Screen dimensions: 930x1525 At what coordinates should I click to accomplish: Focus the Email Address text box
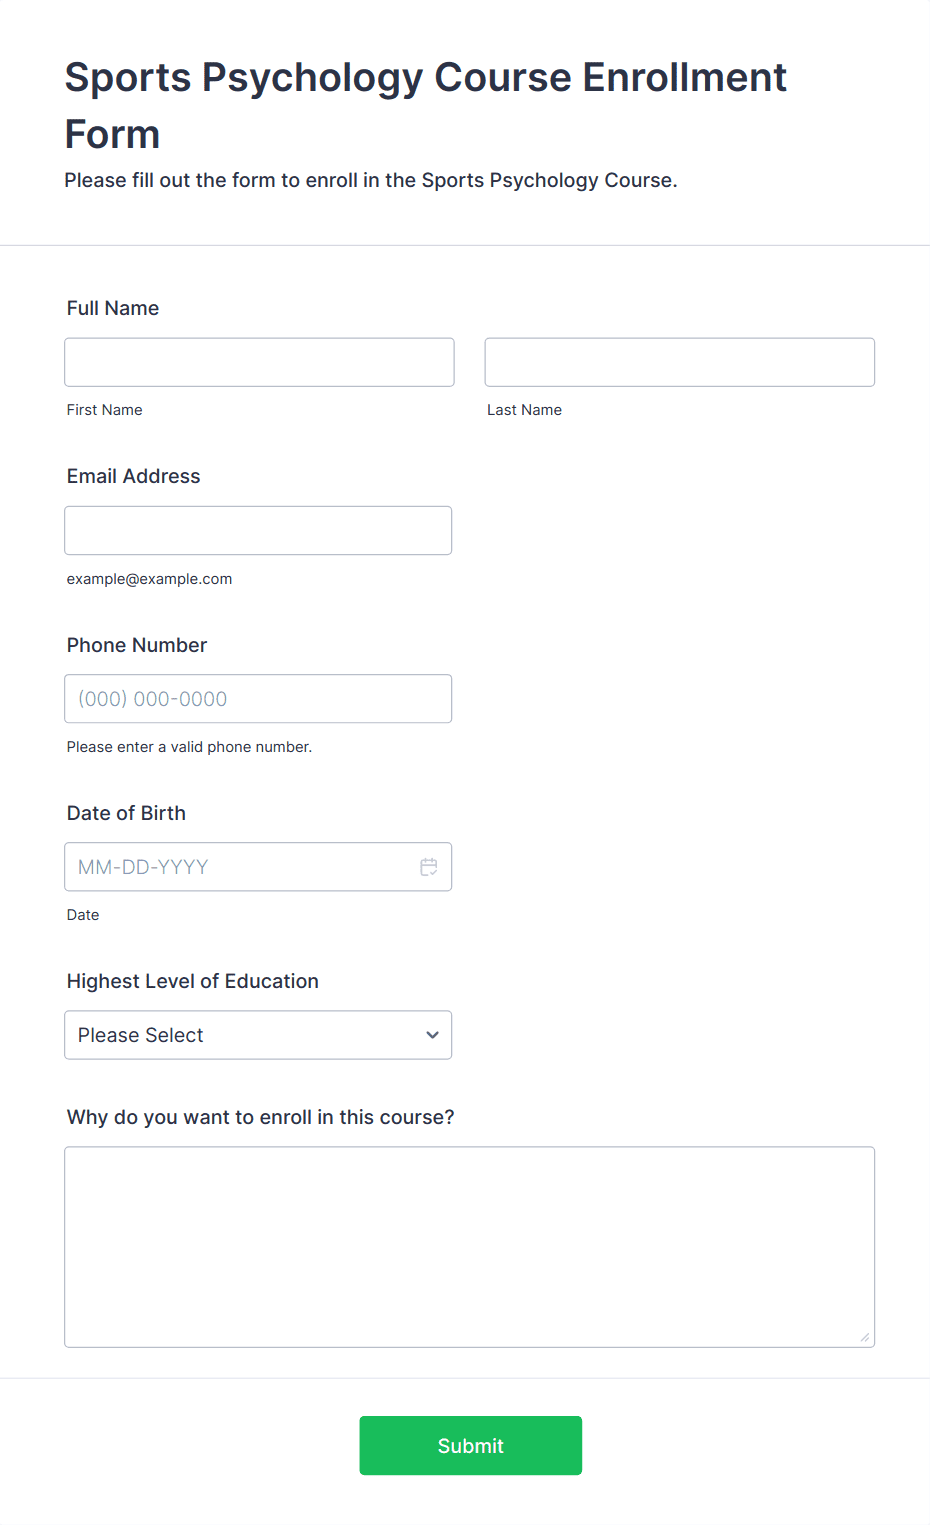(x=258, y=530)
